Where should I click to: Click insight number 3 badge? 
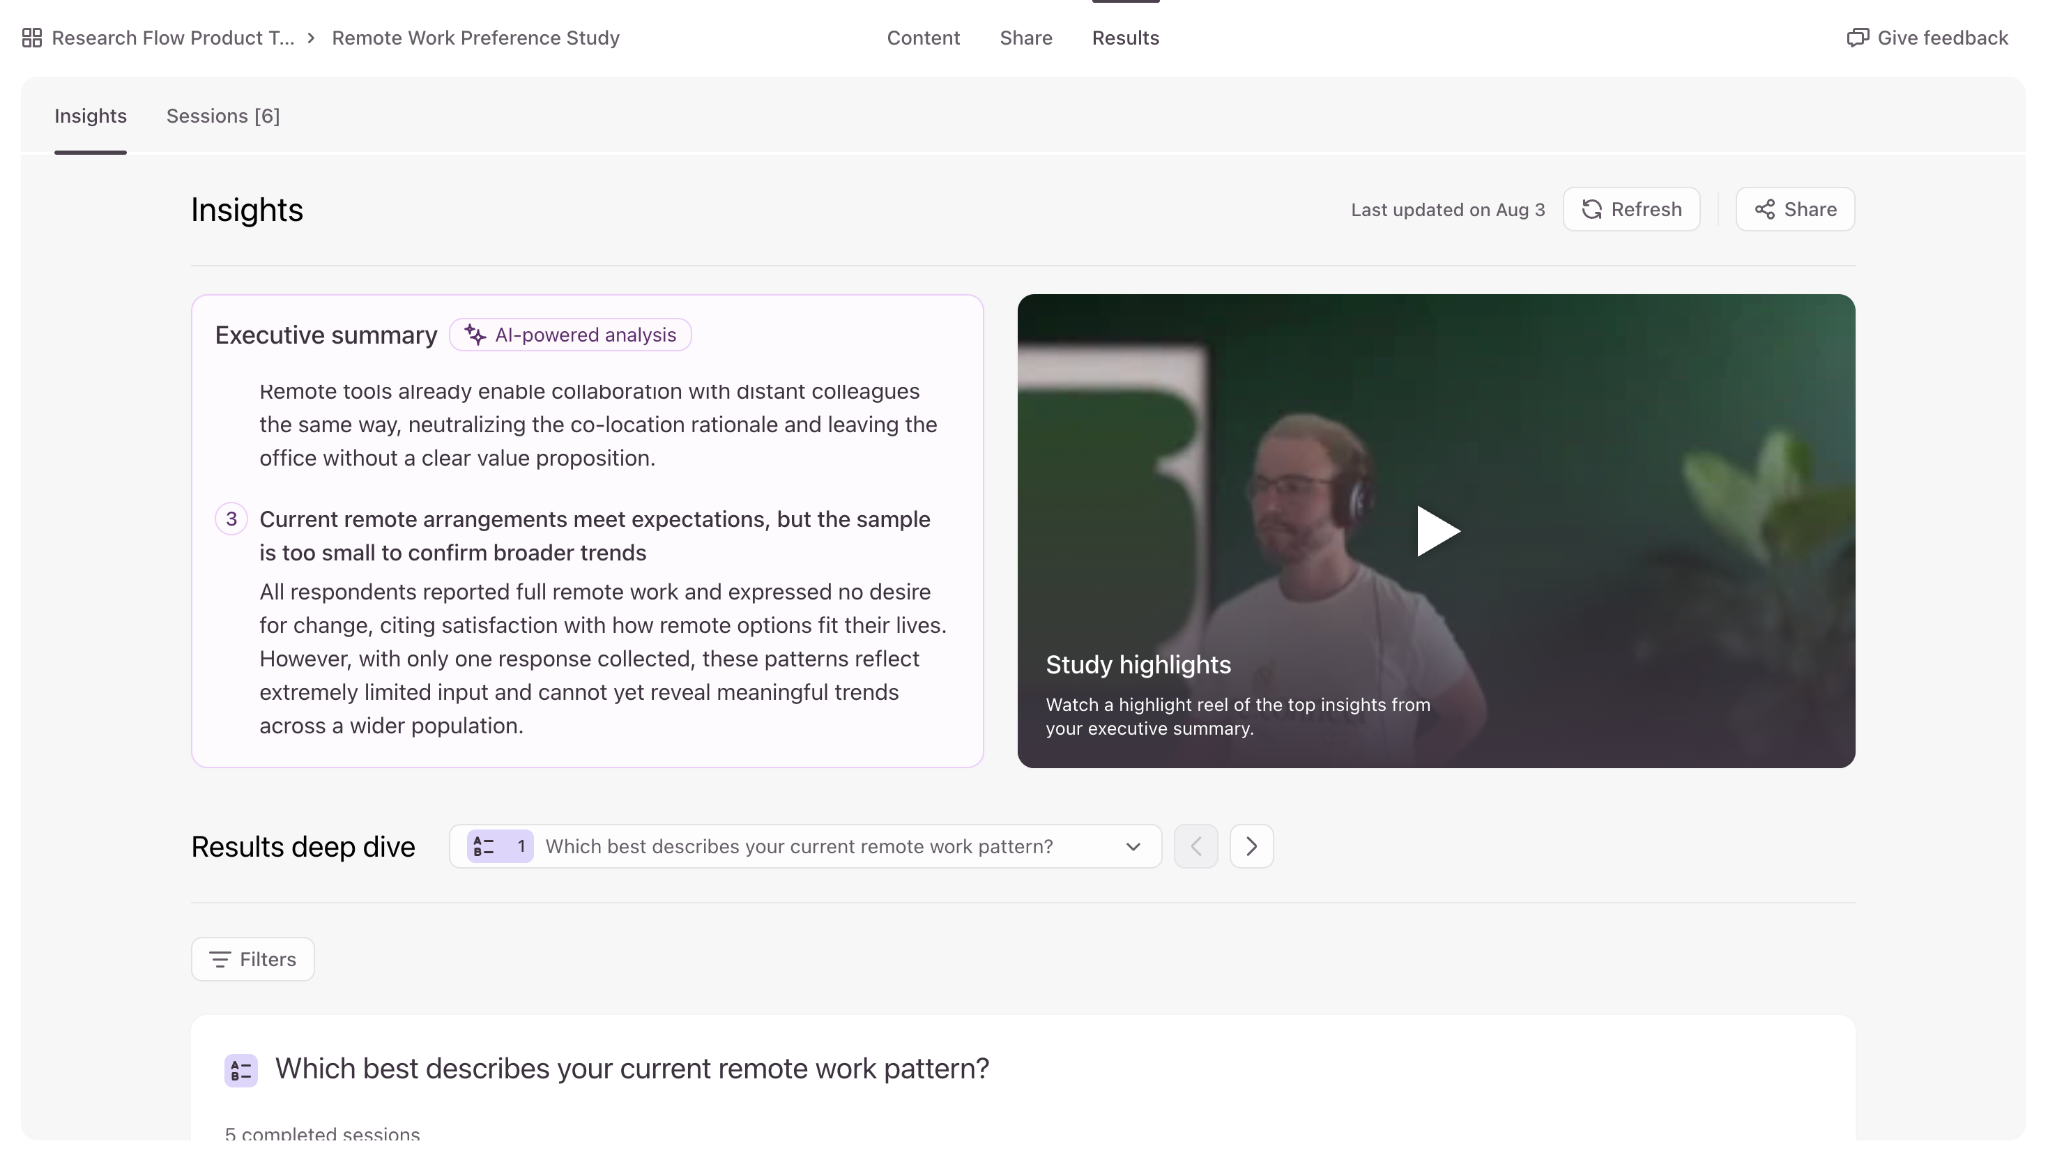(231, 519)
